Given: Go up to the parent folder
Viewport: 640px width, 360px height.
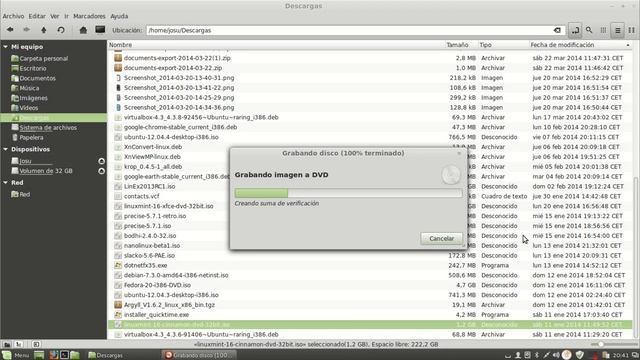Looking at the screenshot, I should point(44,30).
